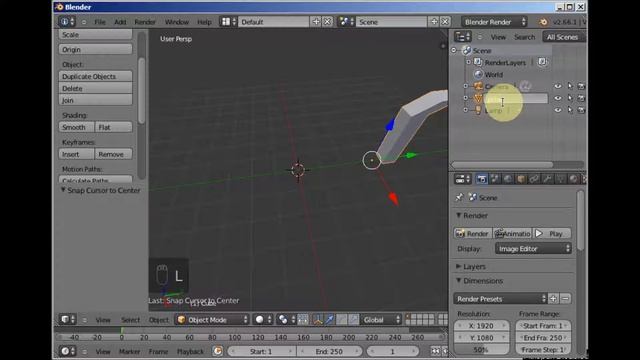
Task: Remove render preset with minus button
Action: [565, 298]
